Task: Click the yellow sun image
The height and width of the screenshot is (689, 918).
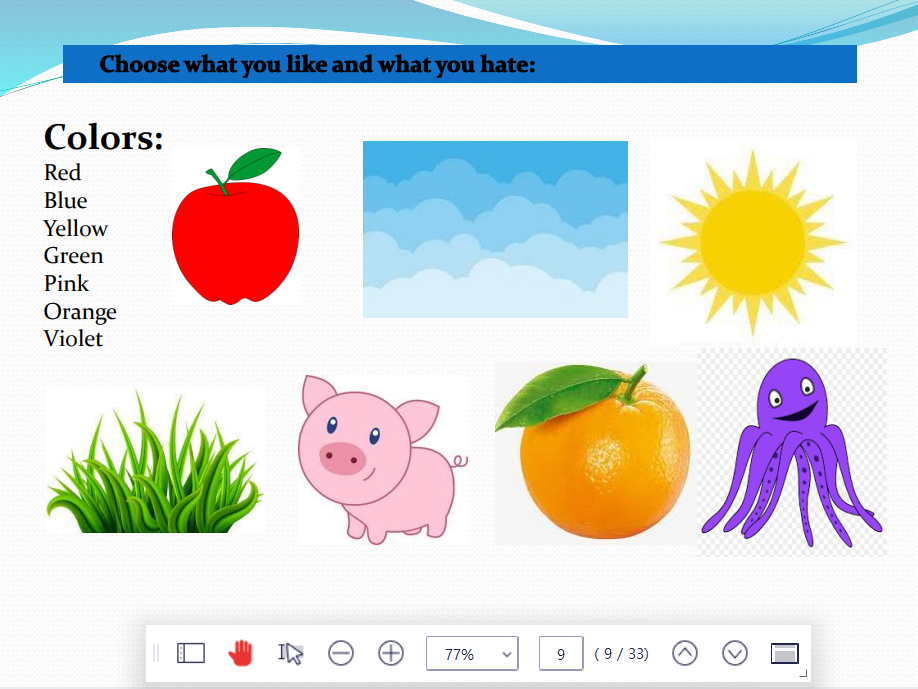Action: coord(752,240)
